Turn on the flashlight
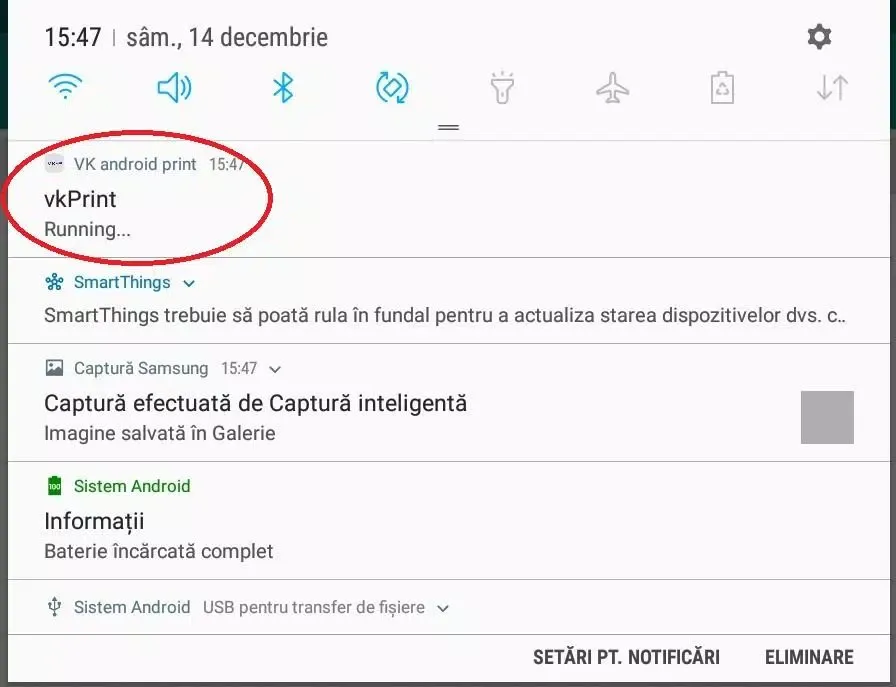The image size is (896, 687). point(502,87)
